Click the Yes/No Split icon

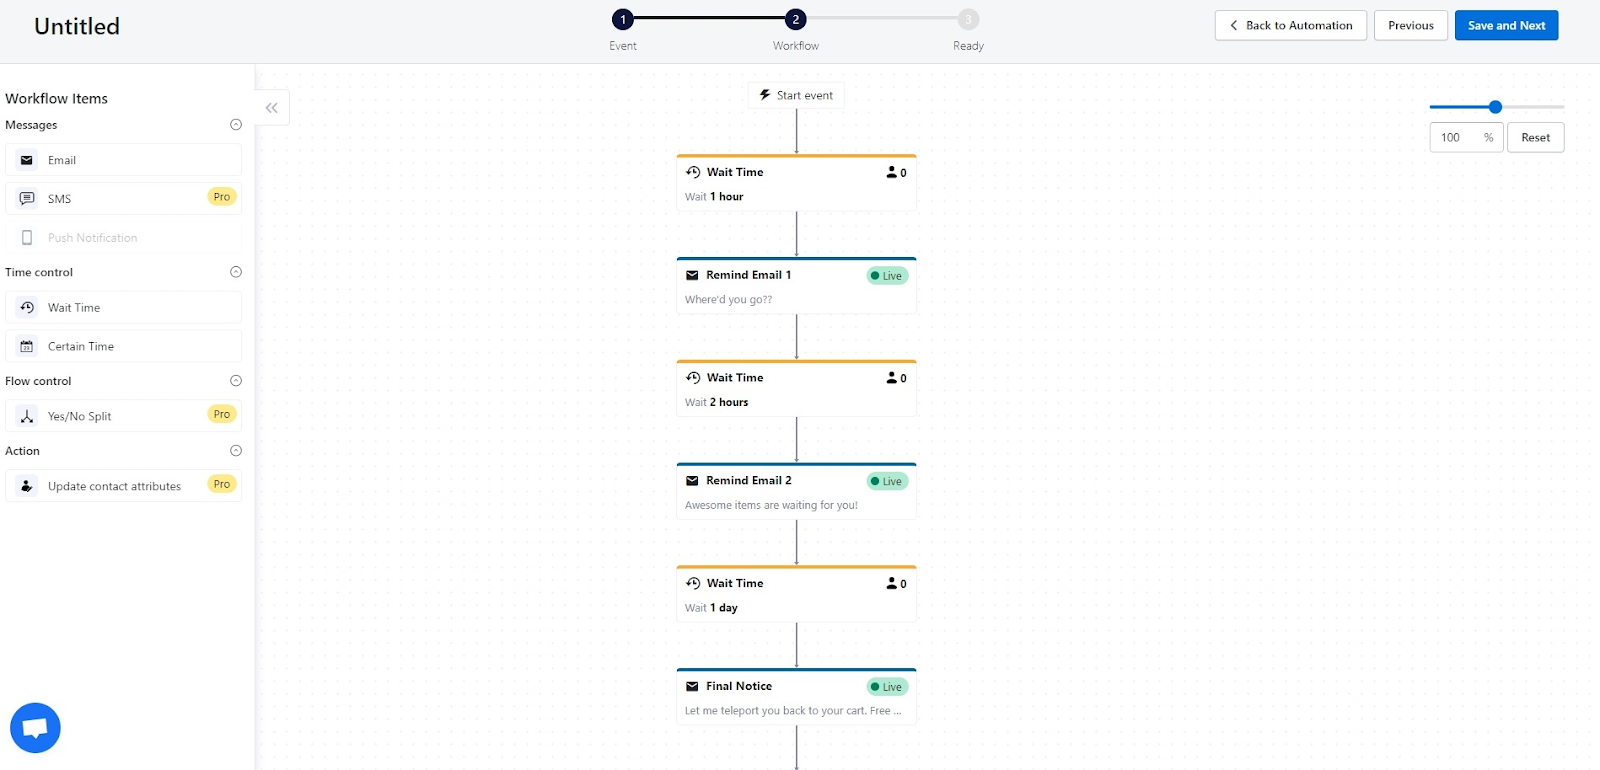[x=27, y=416]
